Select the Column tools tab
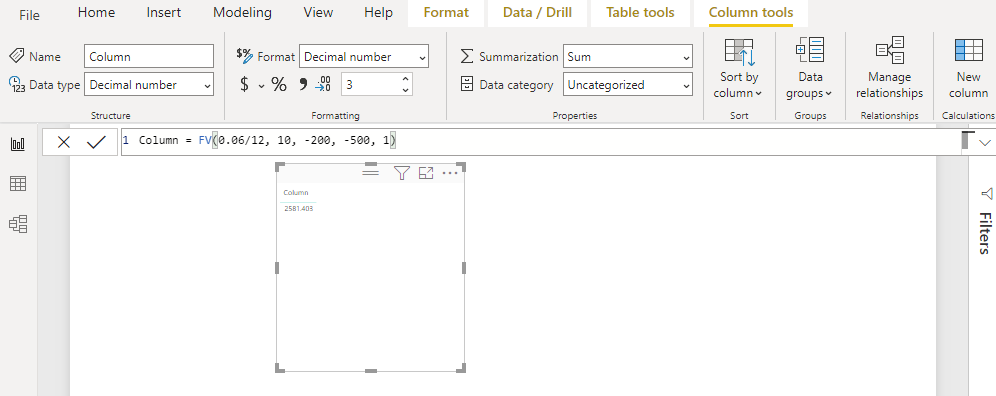Viewport: 996px width, 396px height. (x=751, y=13)
